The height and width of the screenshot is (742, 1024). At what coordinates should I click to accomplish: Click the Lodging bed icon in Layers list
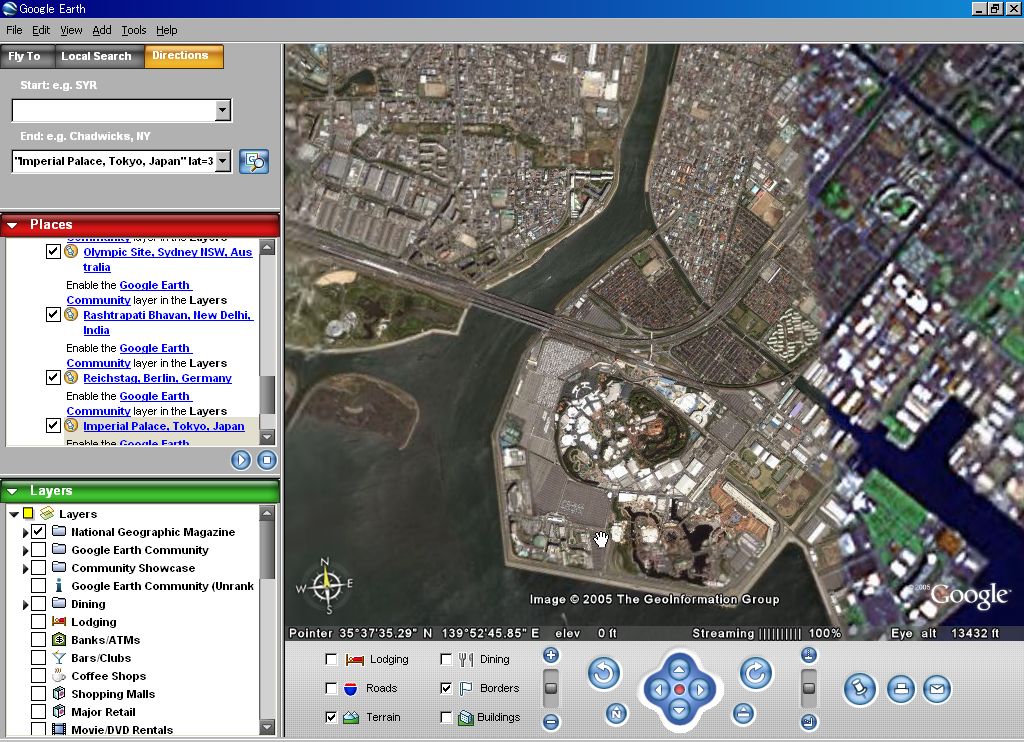59,621
